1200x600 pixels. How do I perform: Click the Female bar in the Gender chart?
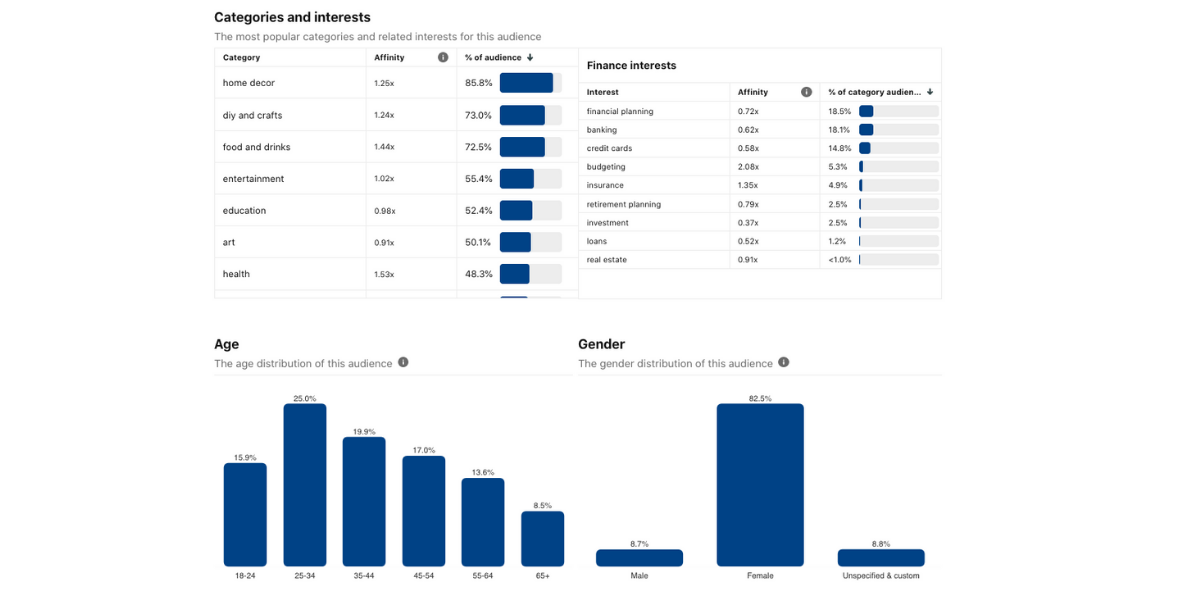pyautogui.click(x=760, y=485)
